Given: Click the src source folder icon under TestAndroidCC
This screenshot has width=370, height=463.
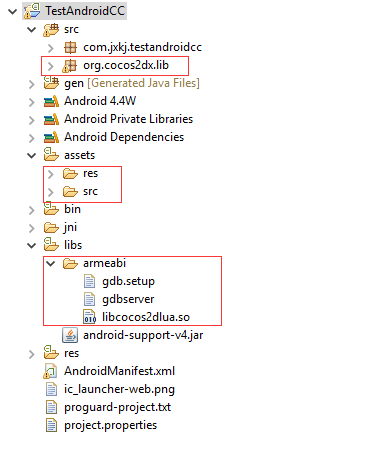Looking at the screenshot, I should pyautogui.click(x=51, y=29).
